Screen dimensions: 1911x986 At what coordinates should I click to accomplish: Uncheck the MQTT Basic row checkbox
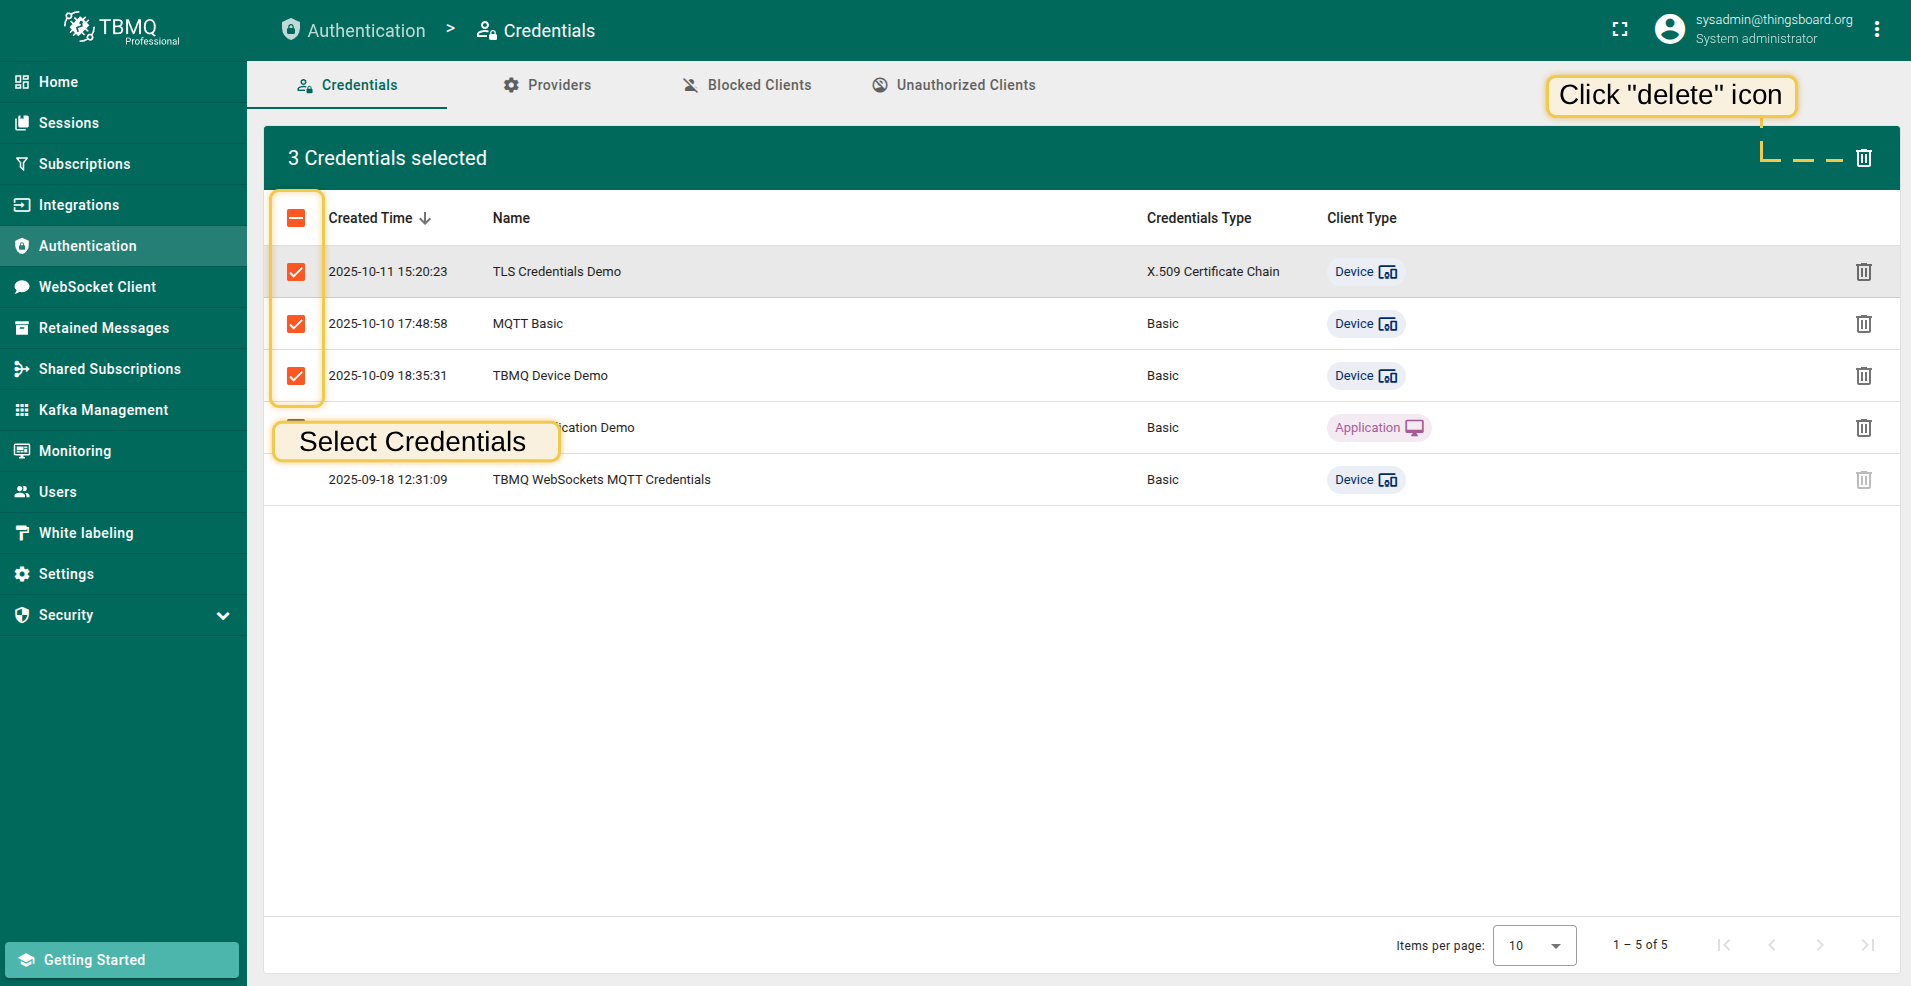(296, 324)
